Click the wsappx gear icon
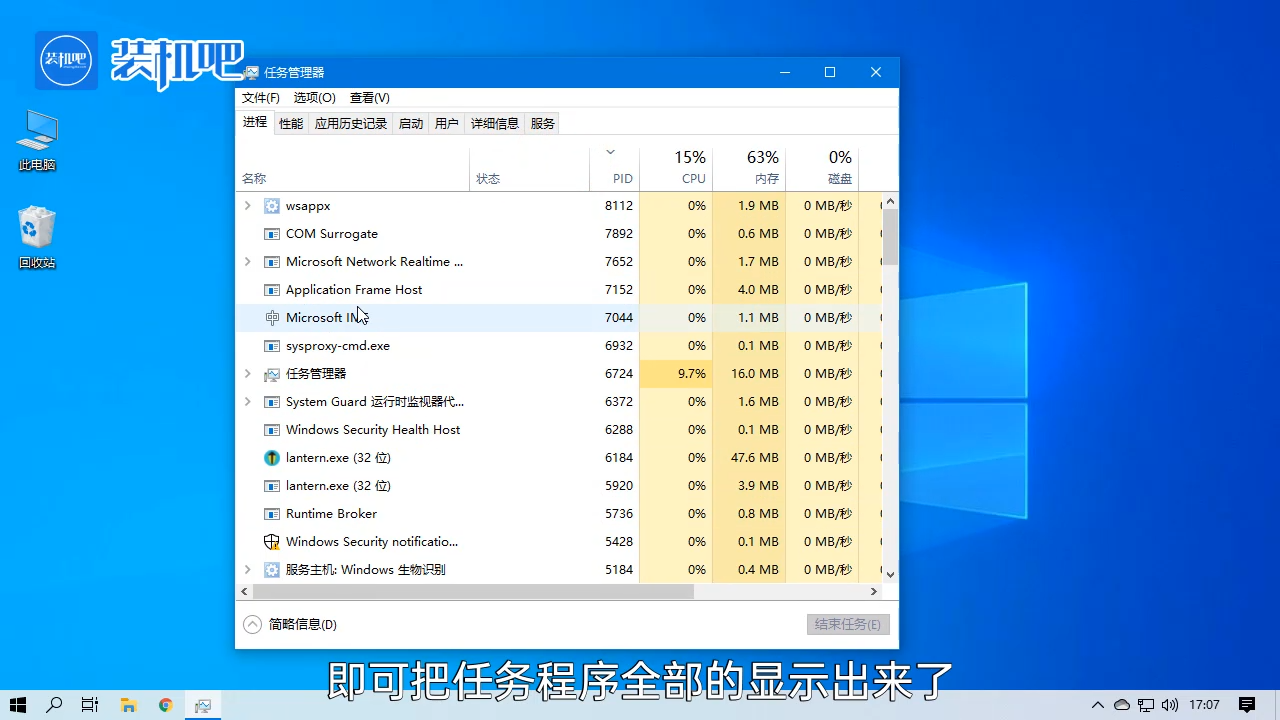This screenshot has height=720, width=1280. [272, 206]
